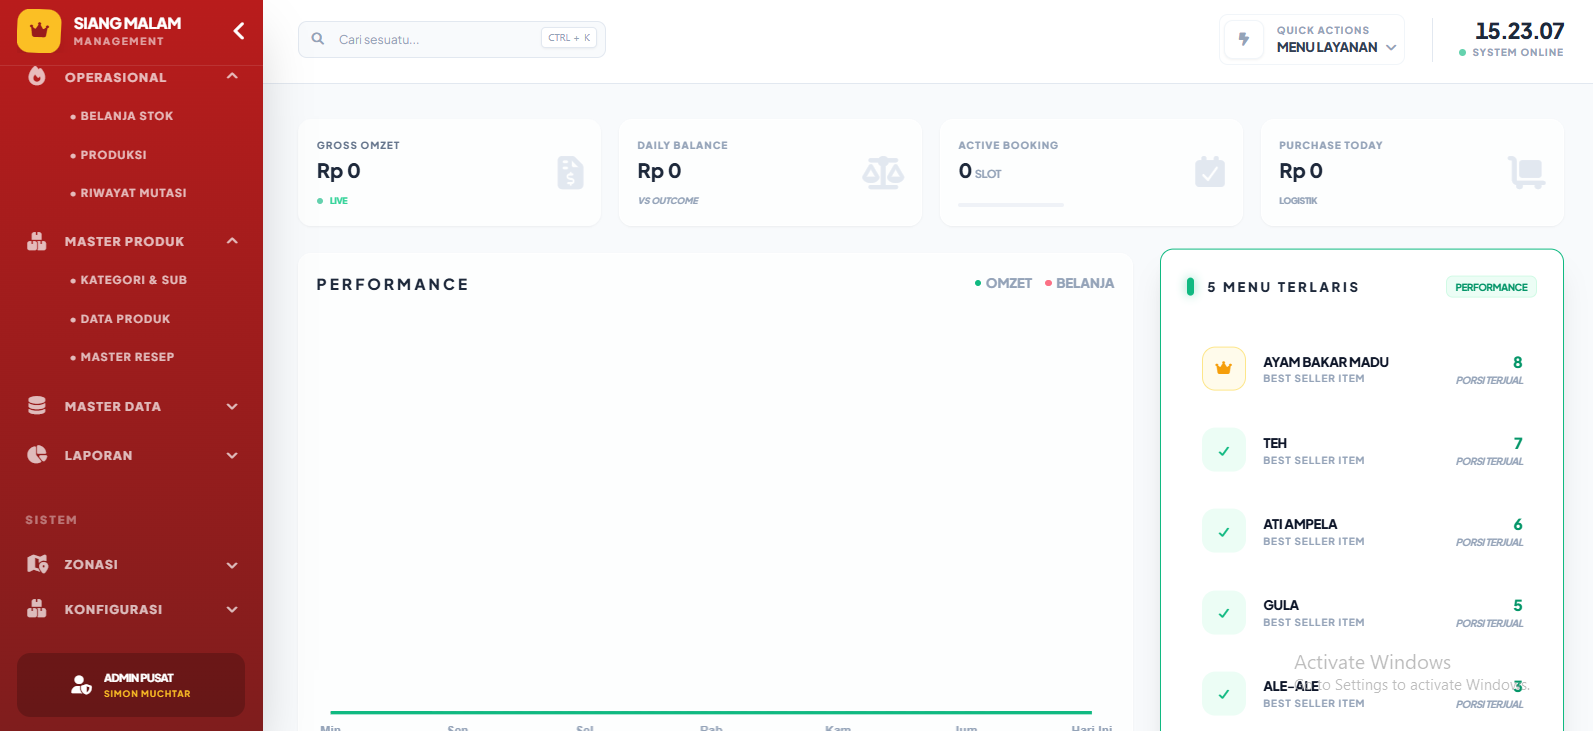The image size is (1593, 731).
Task: Click the Logistik label on Purchase Today
Action: point(1298,201)
